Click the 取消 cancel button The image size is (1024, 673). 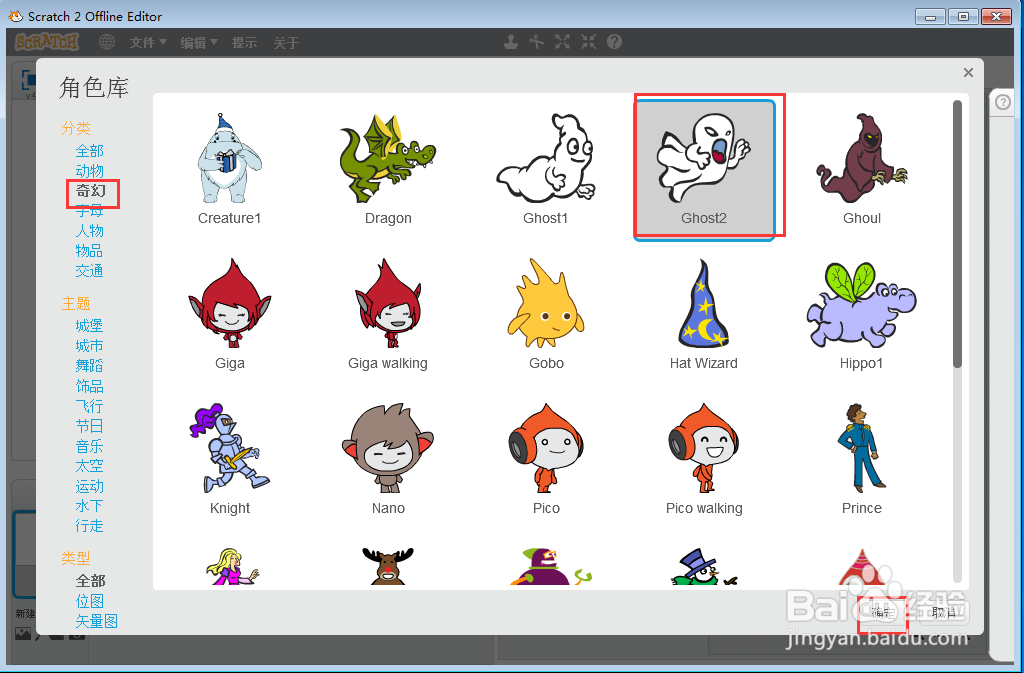point(944,612)
